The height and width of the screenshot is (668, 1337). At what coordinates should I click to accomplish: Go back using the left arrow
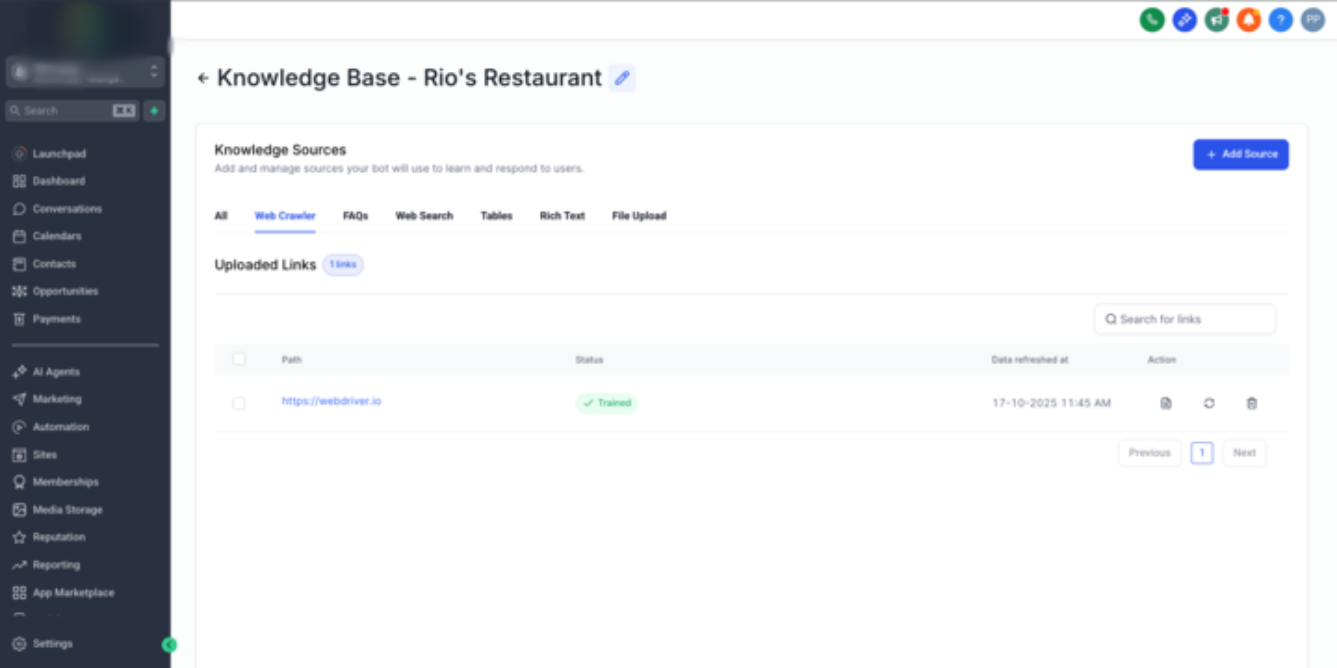(x=203, y=78)
